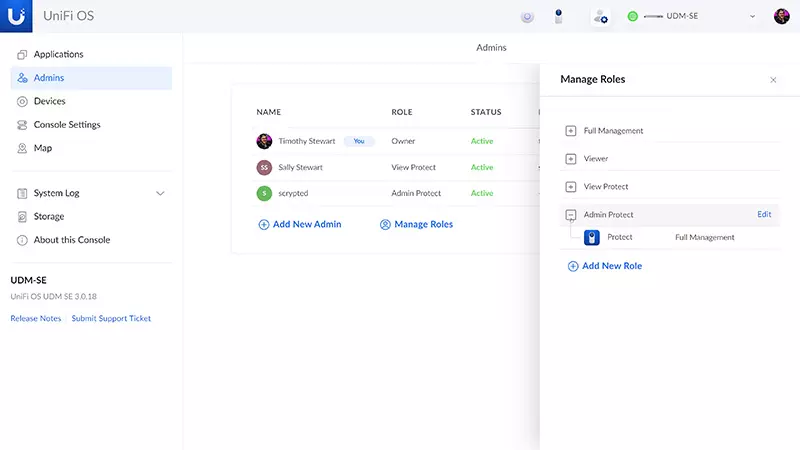Expand the System Log chevron
This screenshot has width=800, height=450.
tap(160, 193)
